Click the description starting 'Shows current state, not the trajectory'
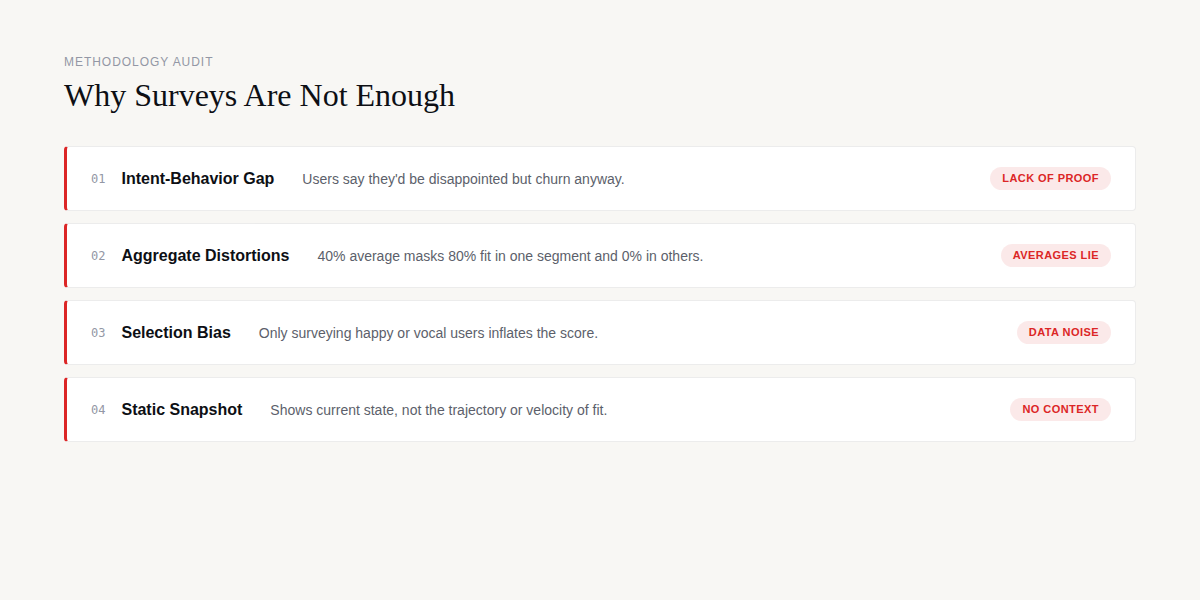This screenshot has height=600, width=1200. click(439, 410)
